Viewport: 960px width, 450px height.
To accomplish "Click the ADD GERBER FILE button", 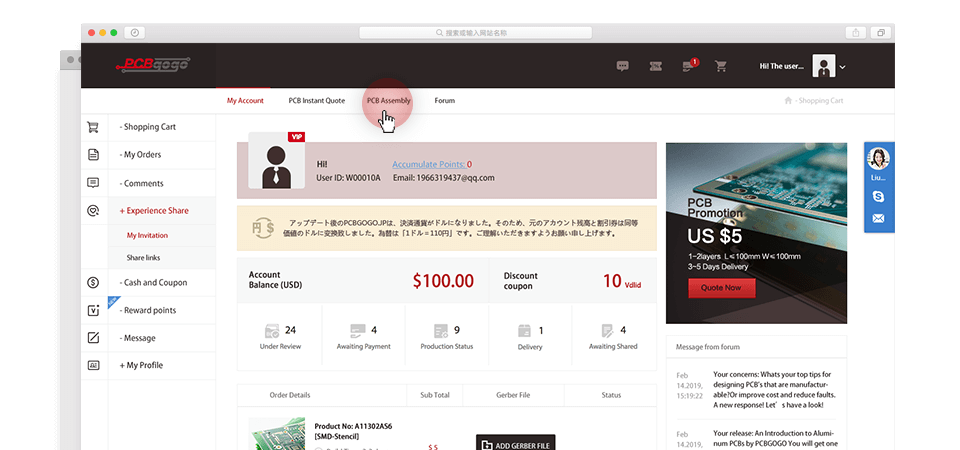I will coord(515,442).
